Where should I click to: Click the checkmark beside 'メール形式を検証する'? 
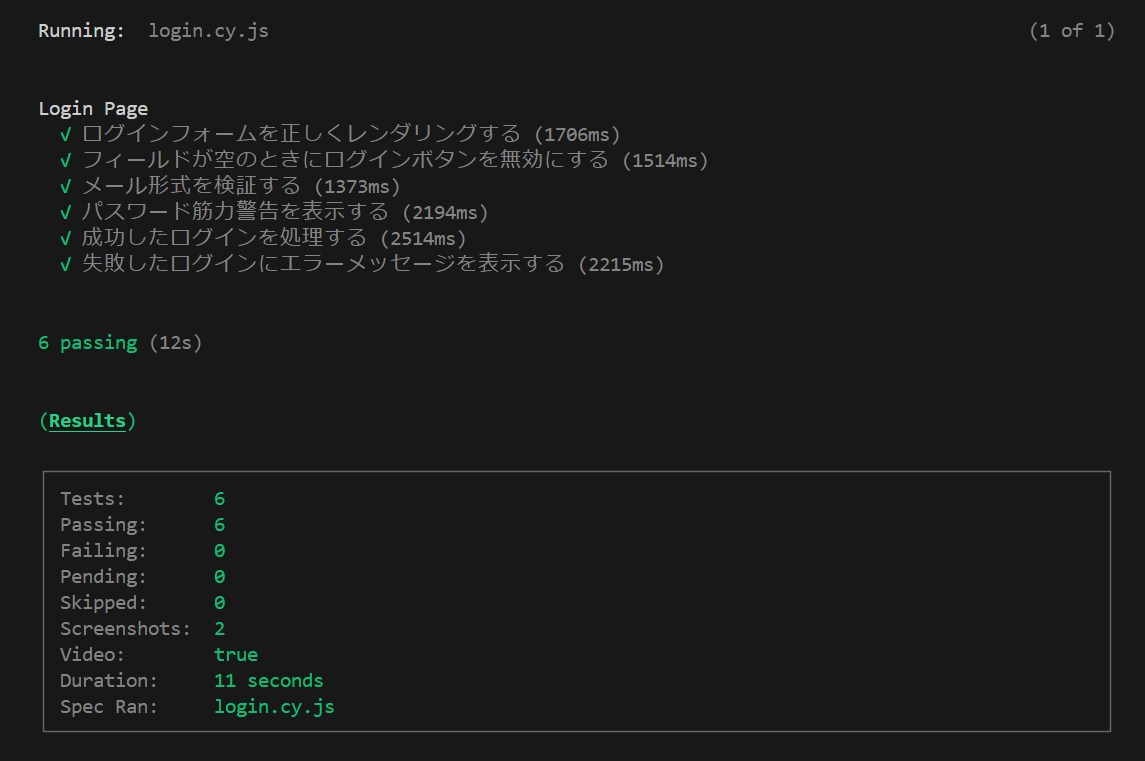[x=66, y=187]
